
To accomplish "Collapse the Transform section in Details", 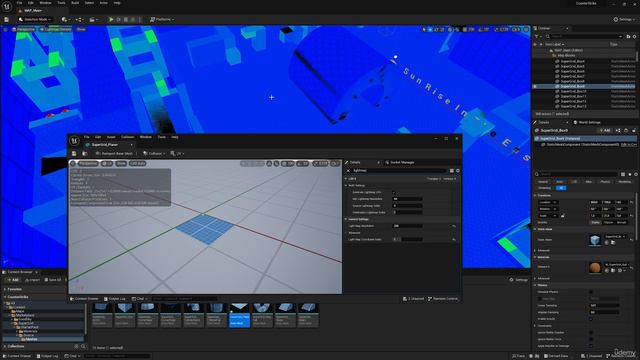I will (x=536, y=196).
